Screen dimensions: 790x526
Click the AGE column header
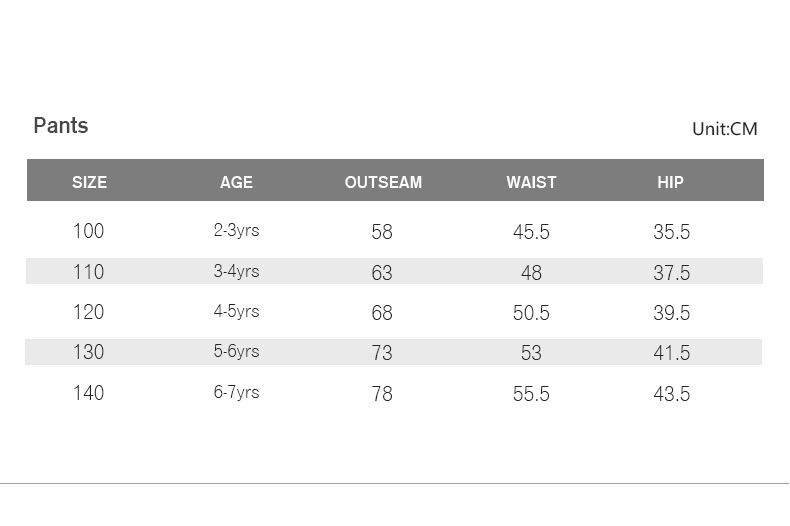pos(236,182)
